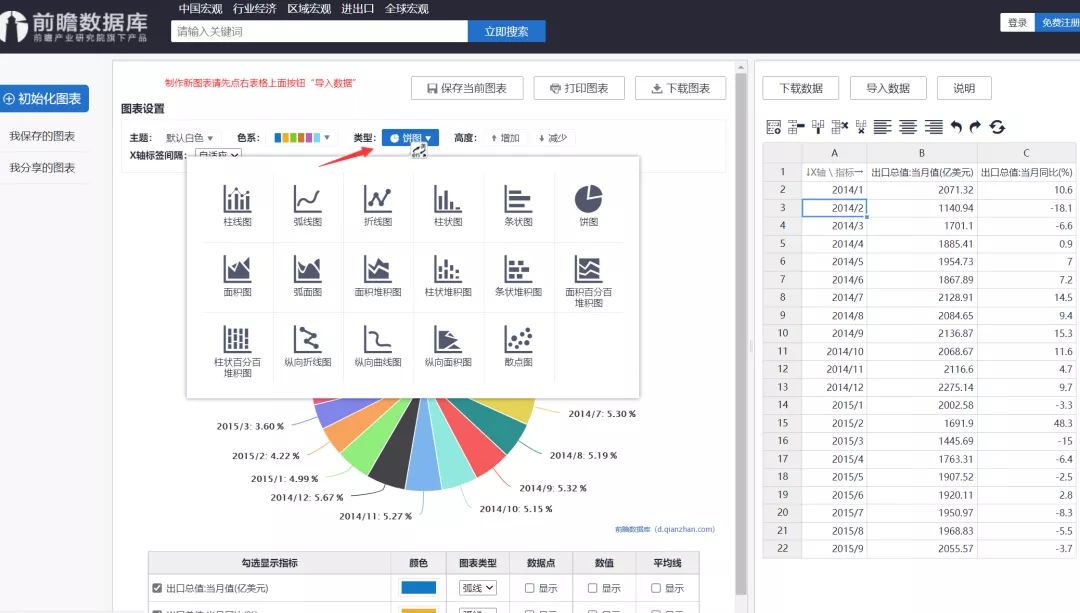Viewport: 1080px width, 613px height.
Task: Click the 保存当前图表 button
Action: 467,88
